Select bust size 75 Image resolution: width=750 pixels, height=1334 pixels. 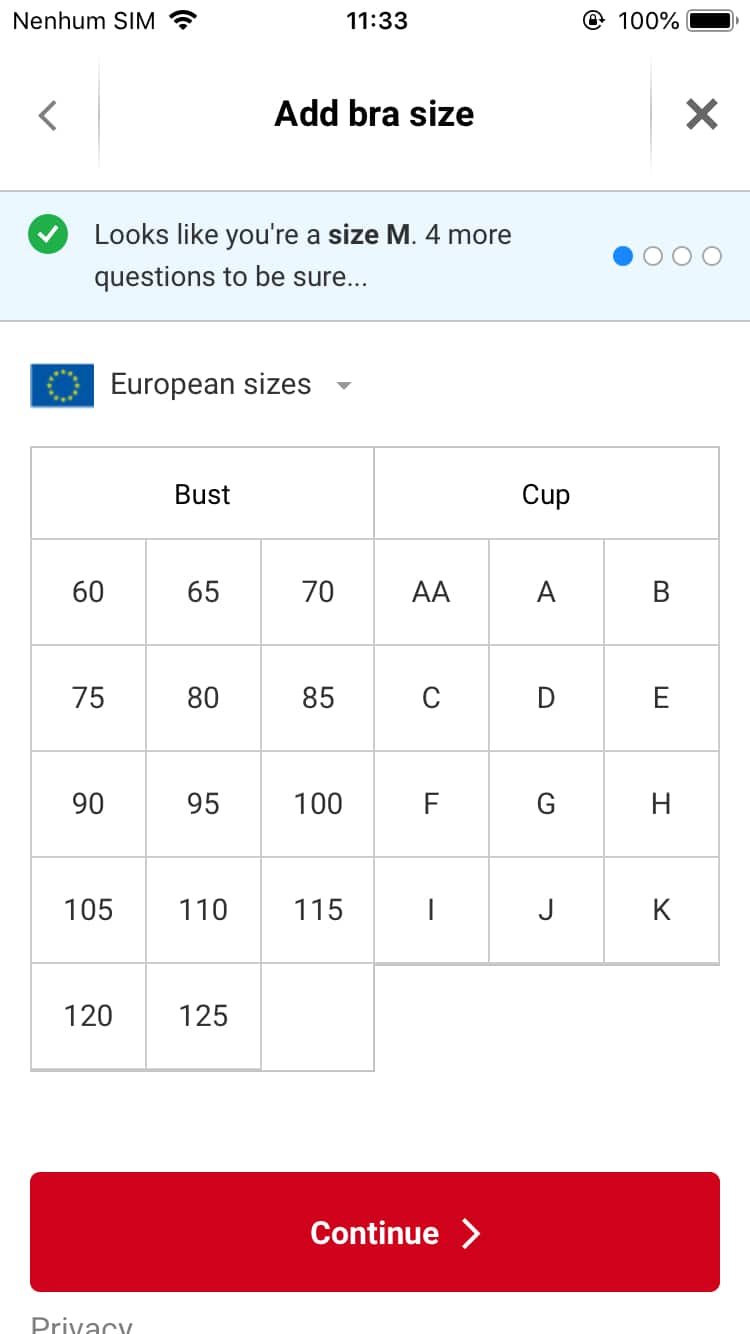(x=88, y=698)
